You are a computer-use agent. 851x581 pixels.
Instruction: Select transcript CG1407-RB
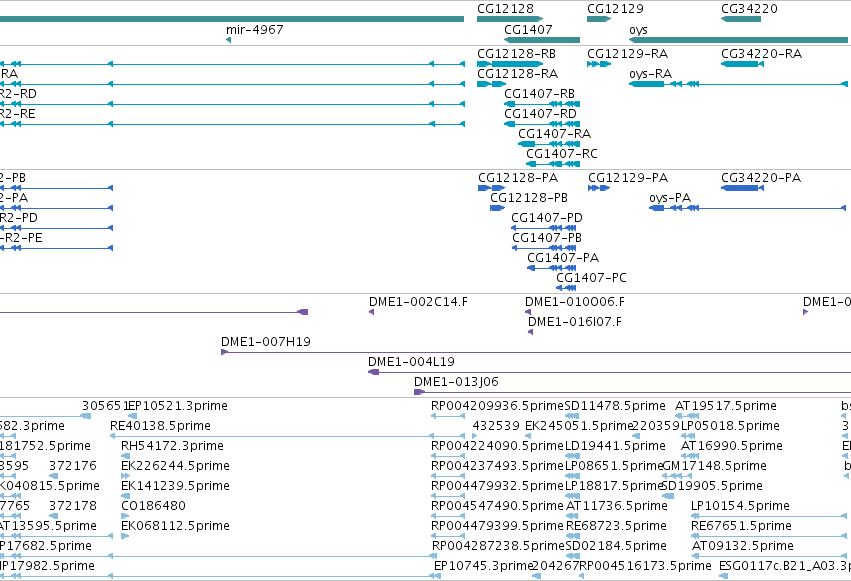point(542,104)
